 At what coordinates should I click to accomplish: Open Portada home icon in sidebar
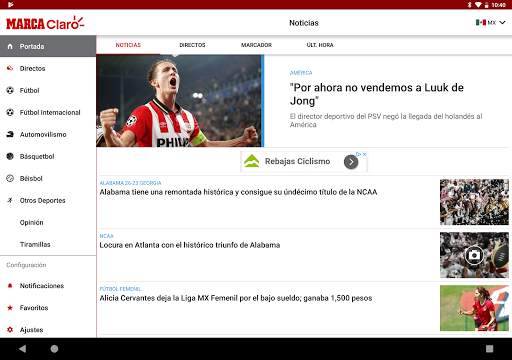(x=10, y=46)
